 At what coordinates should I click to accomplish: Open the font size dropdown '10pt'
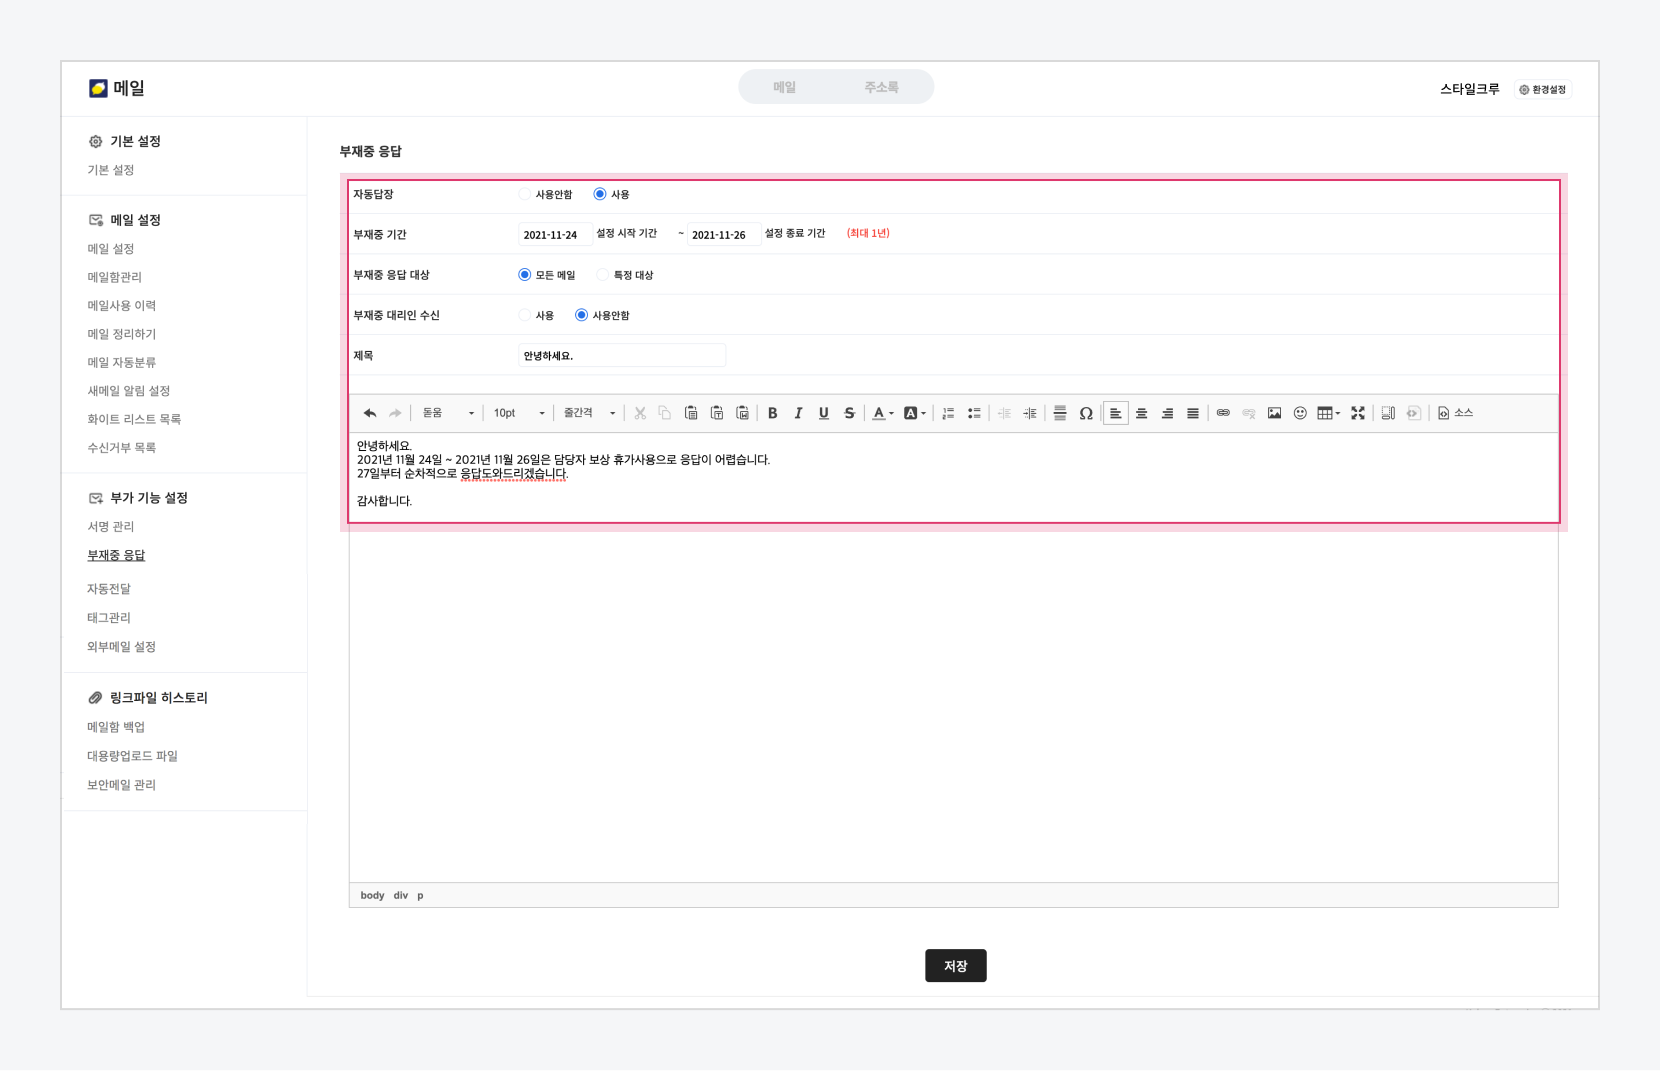pos(518,413)
